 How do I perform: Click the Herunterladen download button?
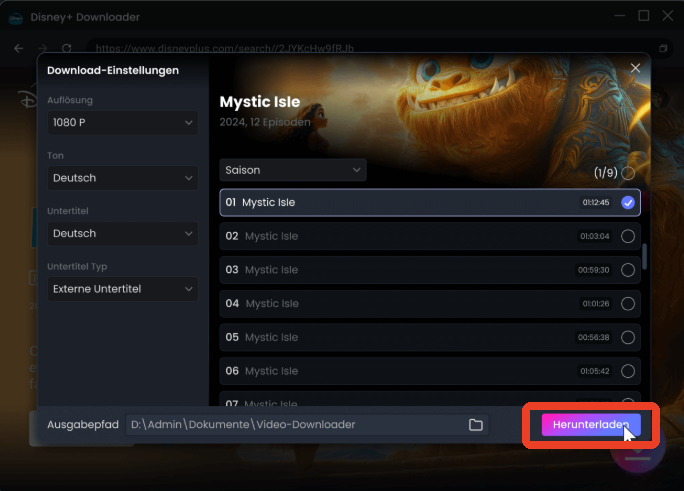click(x=591, y=425)
